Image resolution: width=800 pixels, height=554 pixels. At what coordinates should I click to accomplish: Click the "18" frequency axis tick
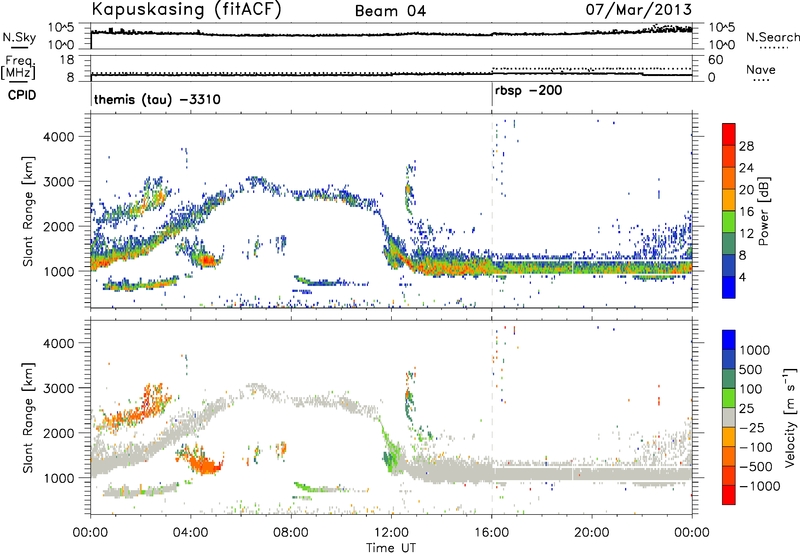[67, 60]
